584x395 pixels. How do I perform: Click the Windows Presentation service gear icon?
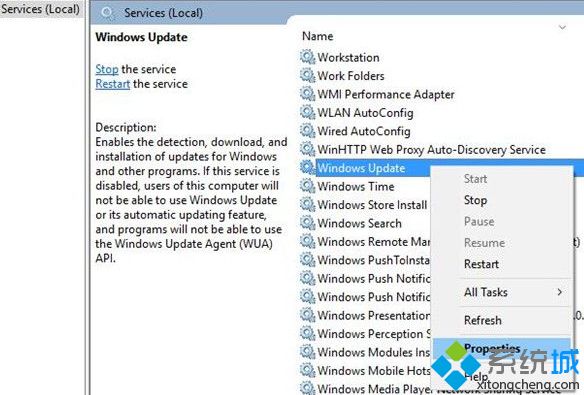308,315
